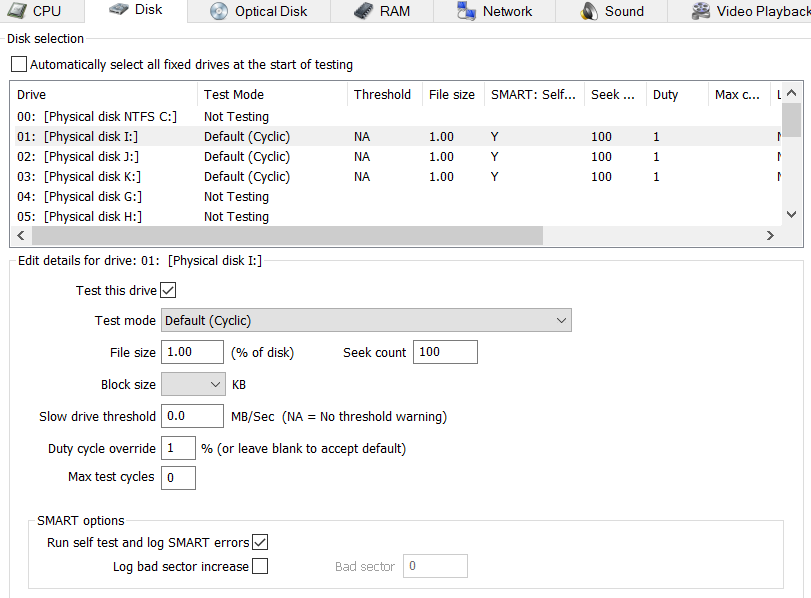Select drive 02: Physical disk J:
Image resolution: width=811 pixels, height=598 pixels.
pos(396,157)
